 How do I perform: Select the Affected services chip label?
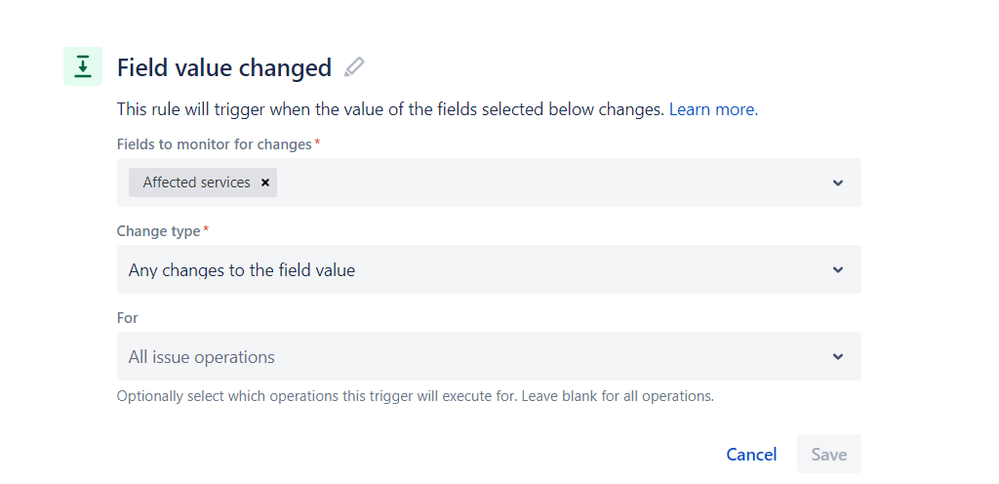click(x=196, y=183)
